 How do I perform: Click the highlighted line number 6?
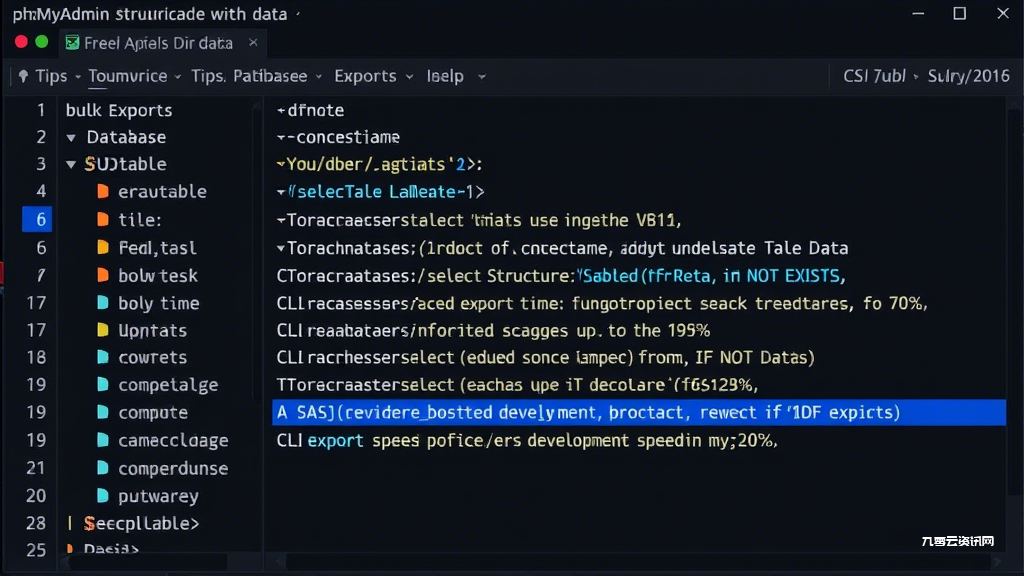(x=37, y=219)
